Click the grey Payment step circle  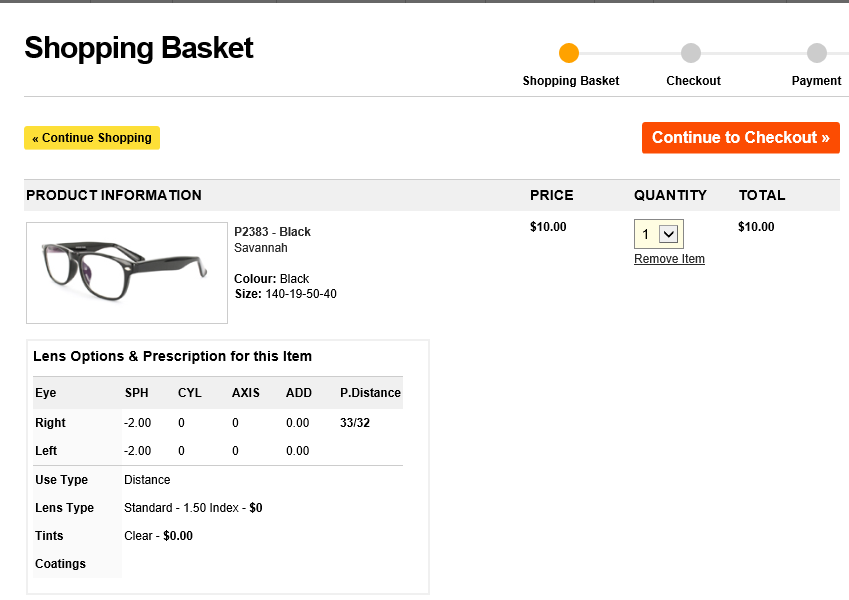[817, 53]
